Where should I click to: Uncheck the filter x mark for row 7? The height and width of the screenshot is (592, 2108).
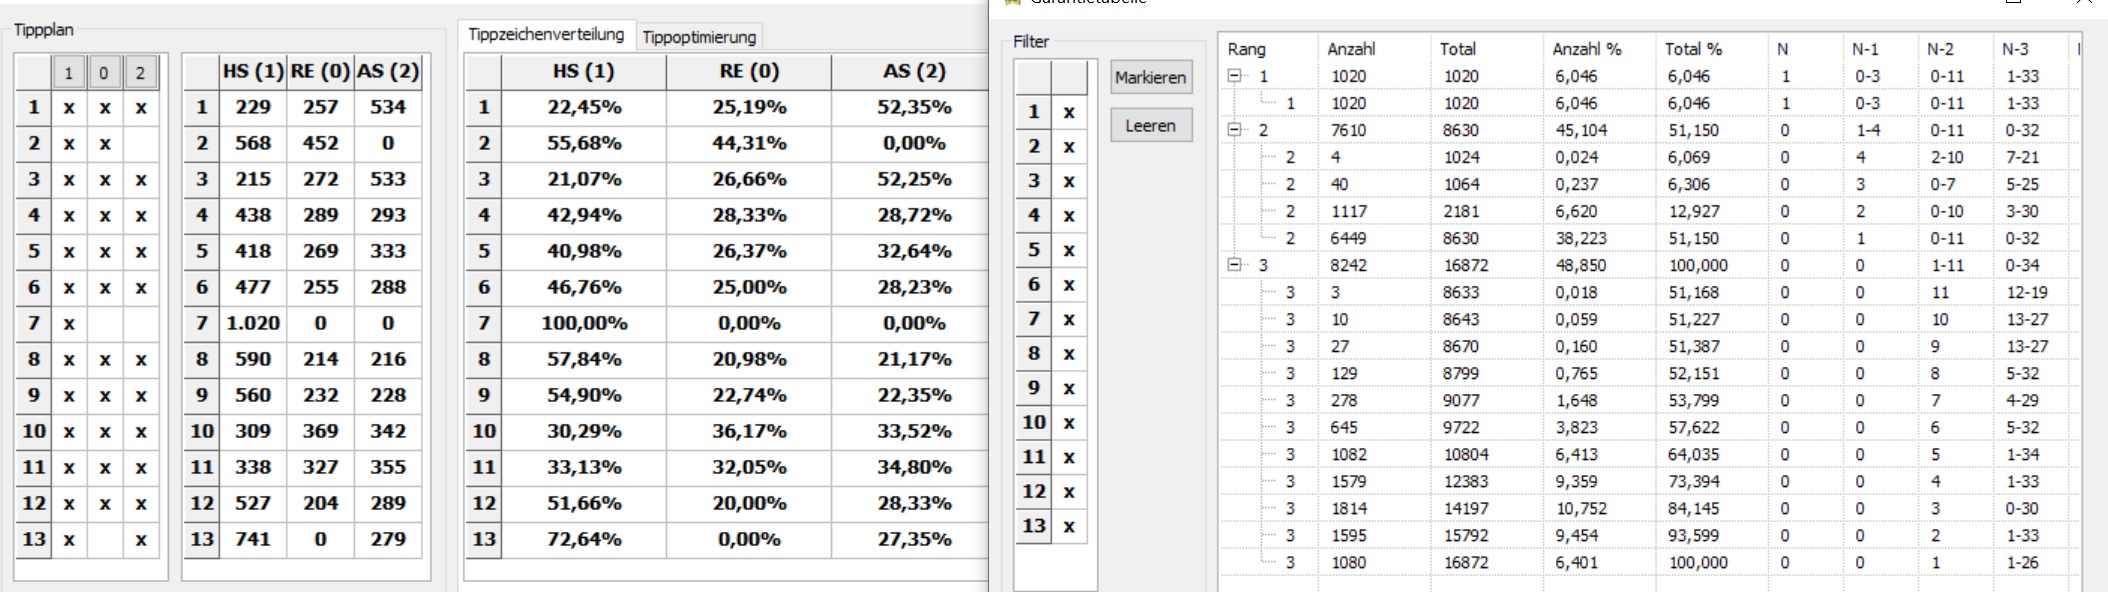1069,319
